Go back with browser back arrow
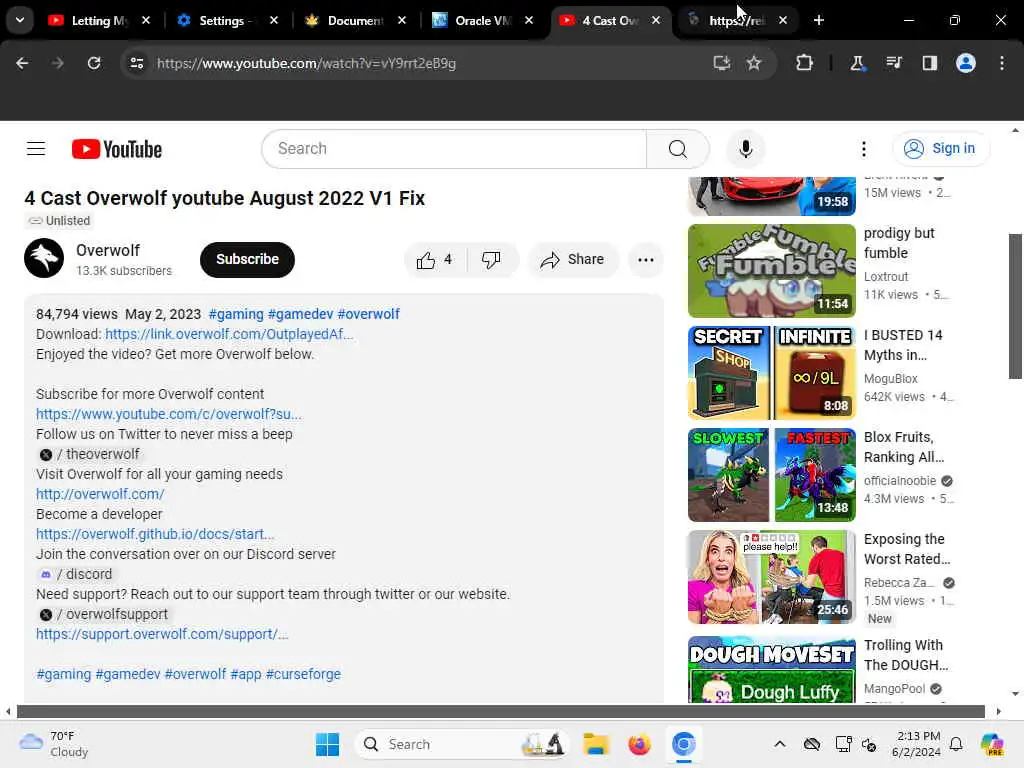Viewport: 1024px width, 768px height. tap(22, 63)
